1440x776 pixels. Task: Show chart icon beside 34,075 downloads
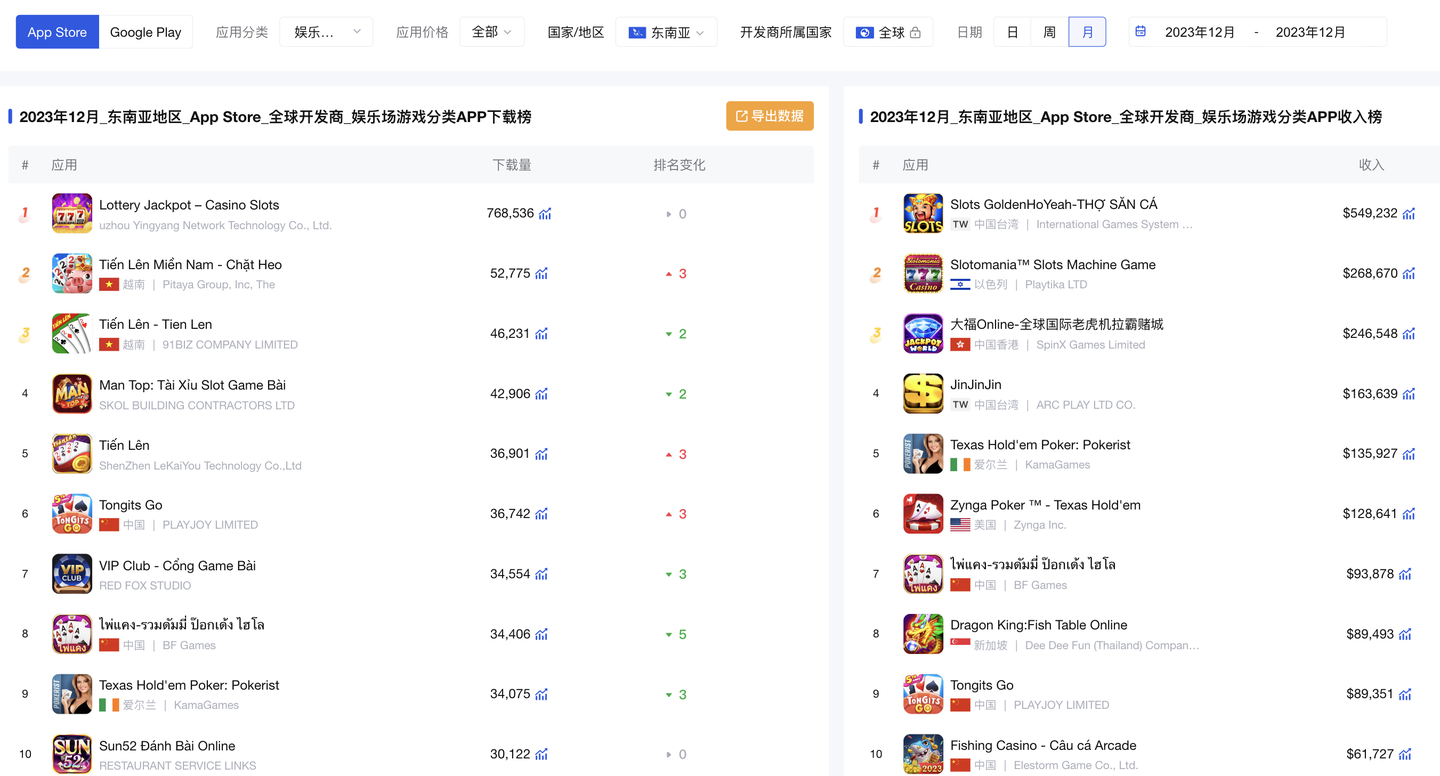pyautogui.click(x=541, y=694)
